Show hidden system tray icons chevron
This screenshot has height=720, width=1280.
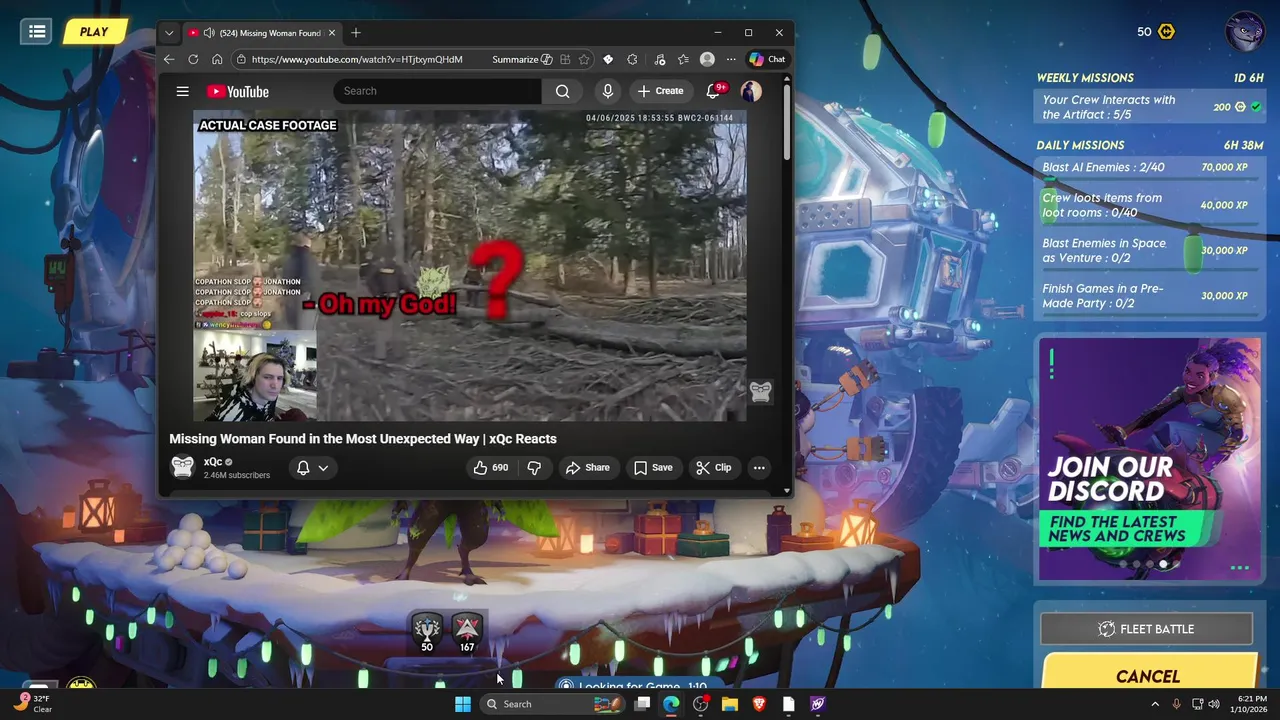click(1156, 704)
